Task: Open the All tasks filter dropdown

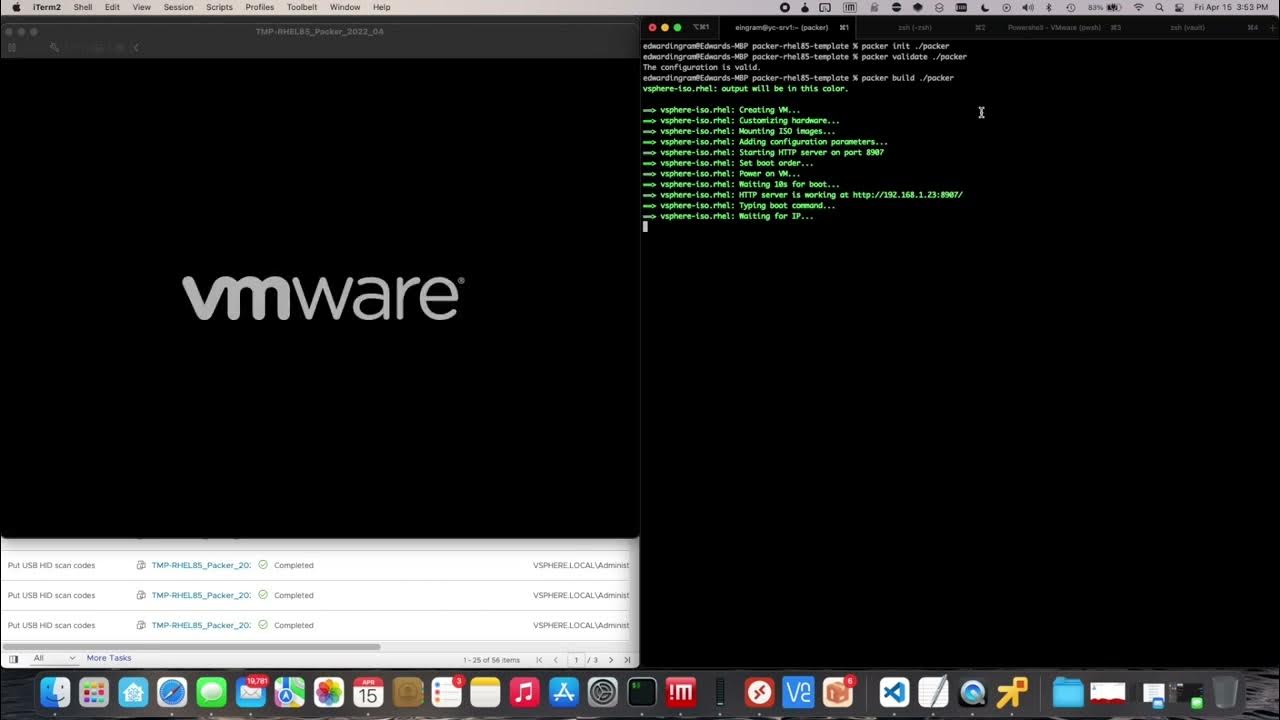Action: click(x=55, y=658)
